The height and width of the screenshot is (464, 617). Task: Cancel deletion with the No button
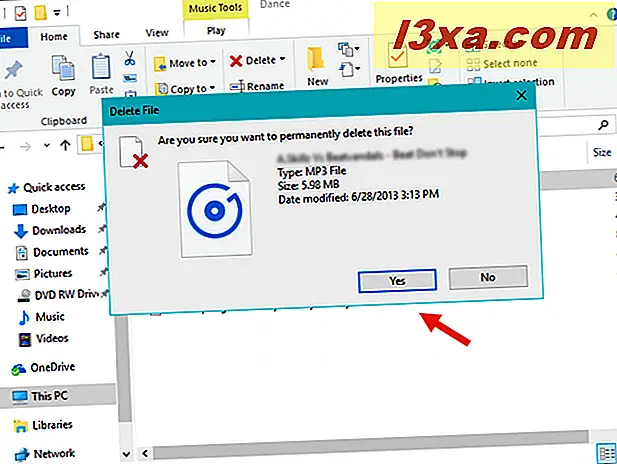click(488, 277)
